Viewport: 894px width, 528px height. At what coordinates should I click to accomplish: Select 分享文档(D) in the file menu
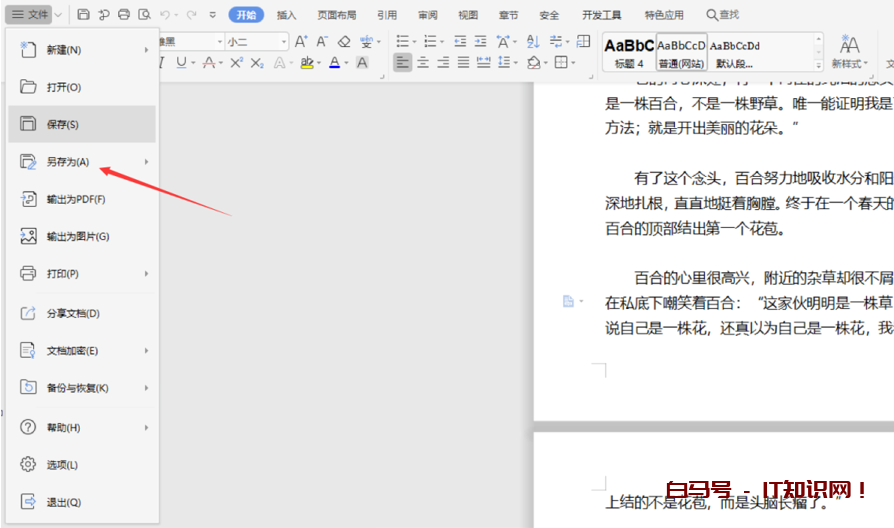point(82,314)
